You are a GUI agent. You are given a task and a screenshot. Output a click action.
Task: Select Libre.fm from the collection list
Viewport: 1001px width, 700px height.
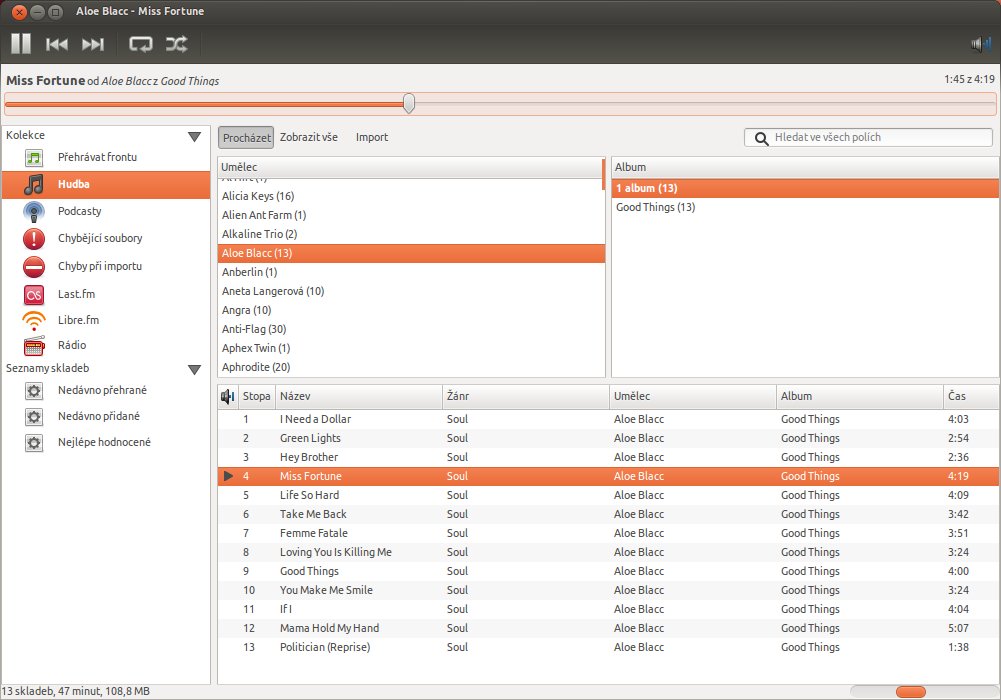click(78, 320)
